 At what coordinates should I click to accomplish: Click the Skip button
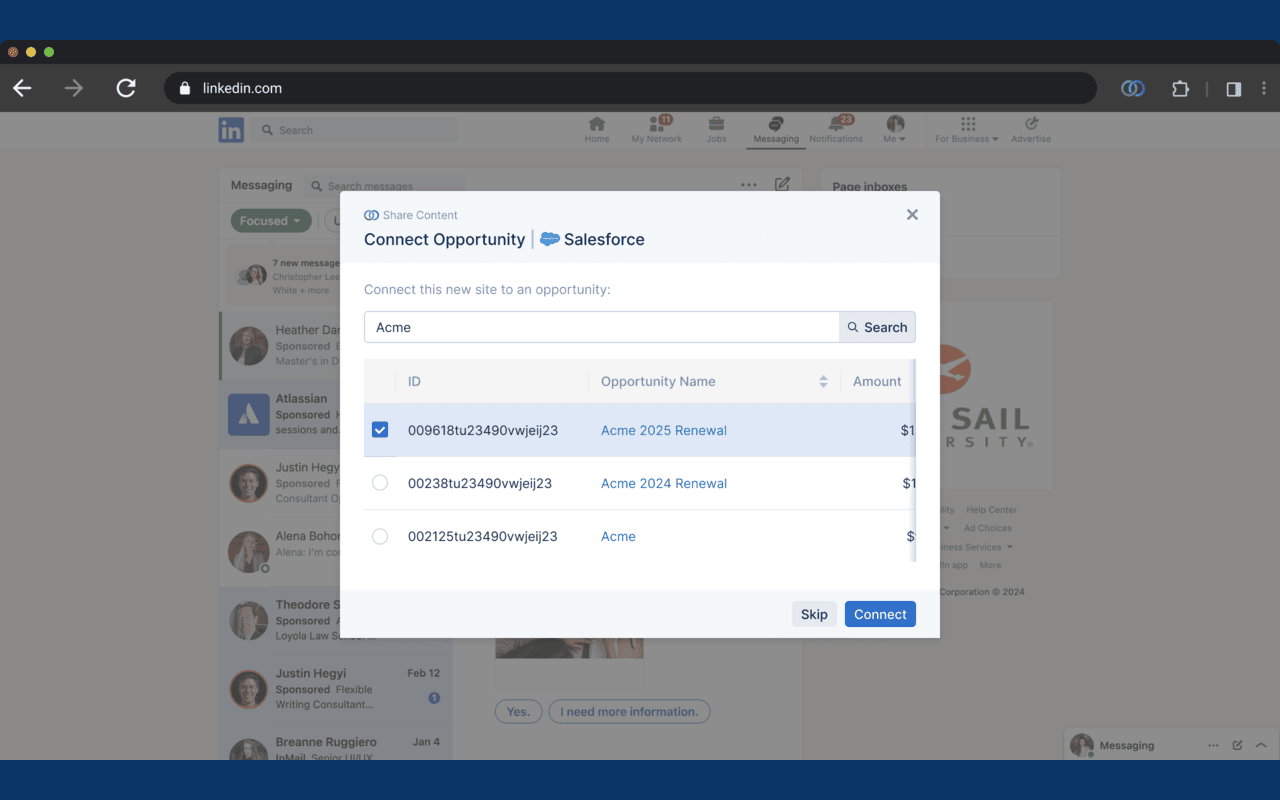tap(814, 614)
